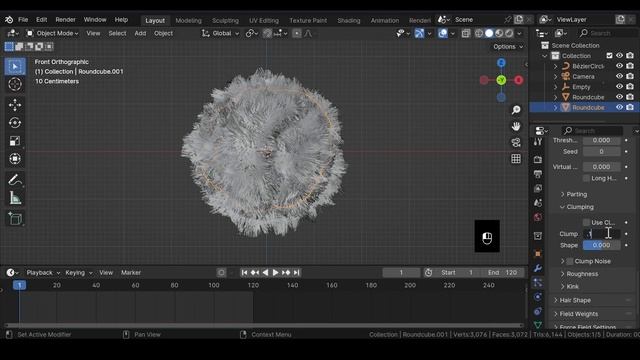
Task: Open the Tool properties tab
Action: point(538,142)
